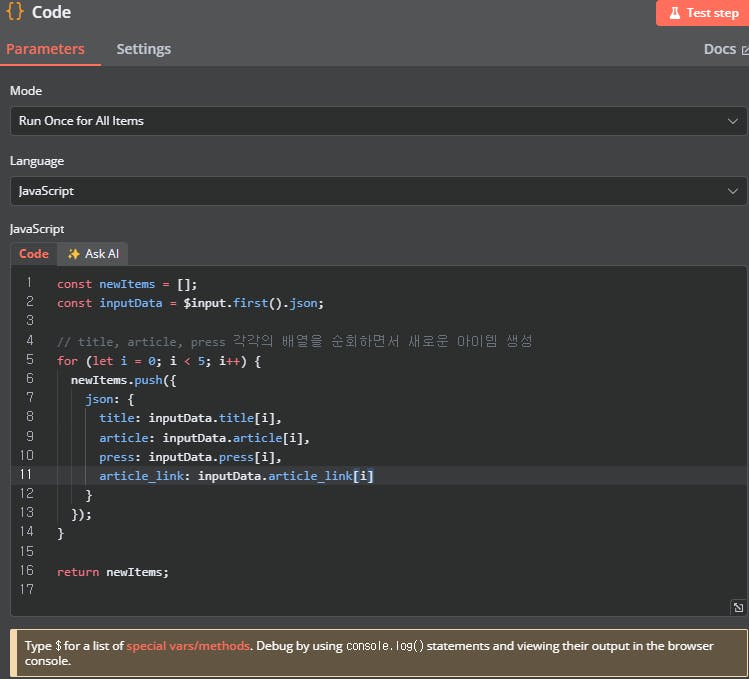Open the Mode dropdown Run Once for All Items
Image resolution: width=749 pixels, height=679 pixels.
[378, 121]
